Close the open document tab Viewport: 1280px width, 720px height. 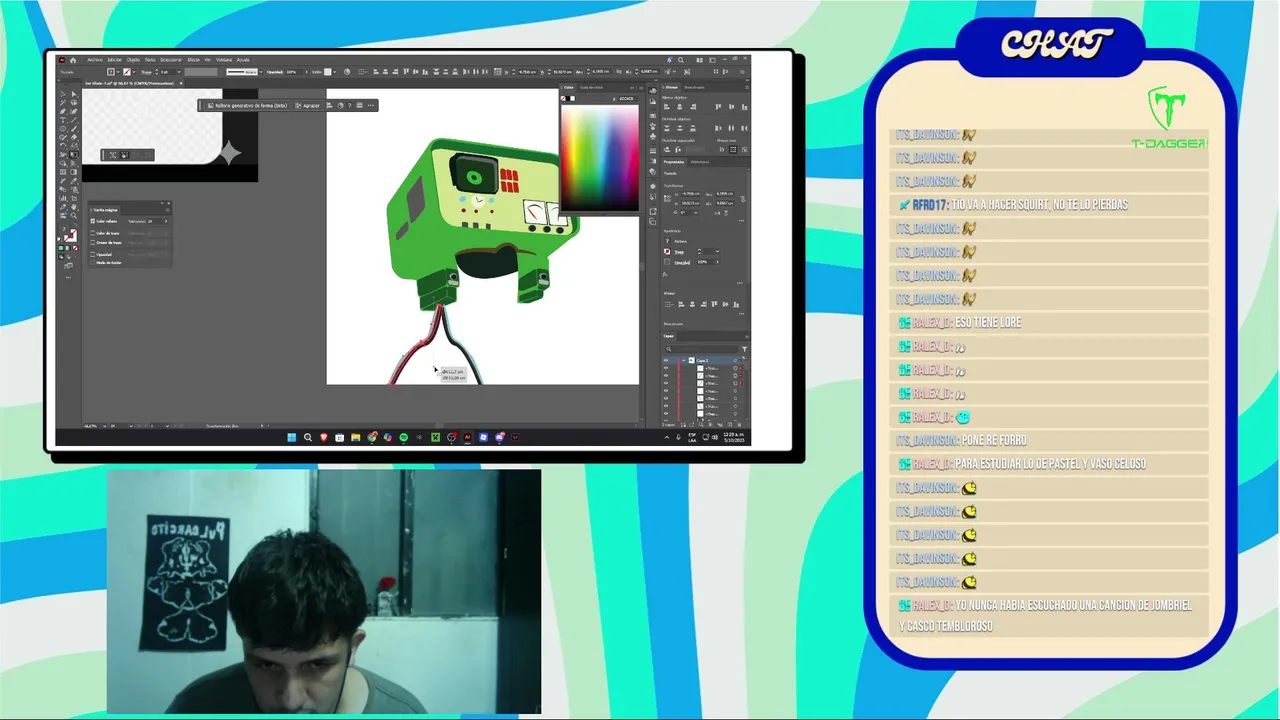[x=181, y=83]
